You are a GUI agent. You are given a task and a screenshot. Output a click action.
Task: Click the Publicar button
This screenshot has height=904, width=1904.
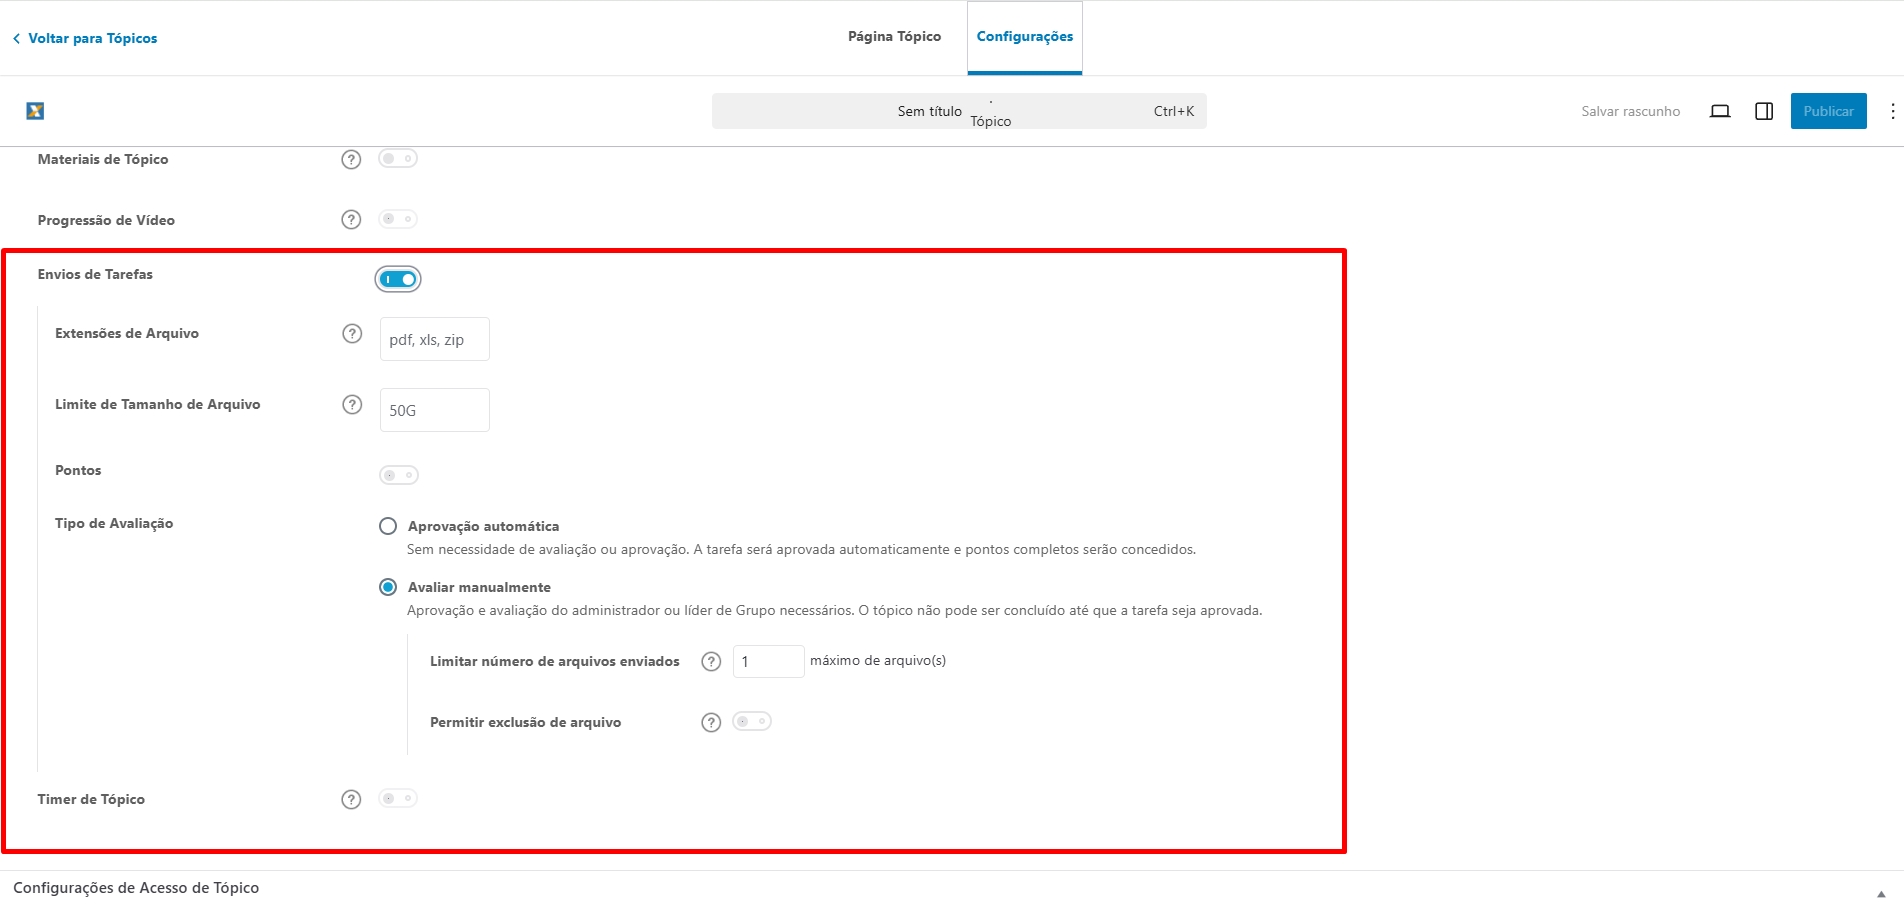click(1828, 111)
